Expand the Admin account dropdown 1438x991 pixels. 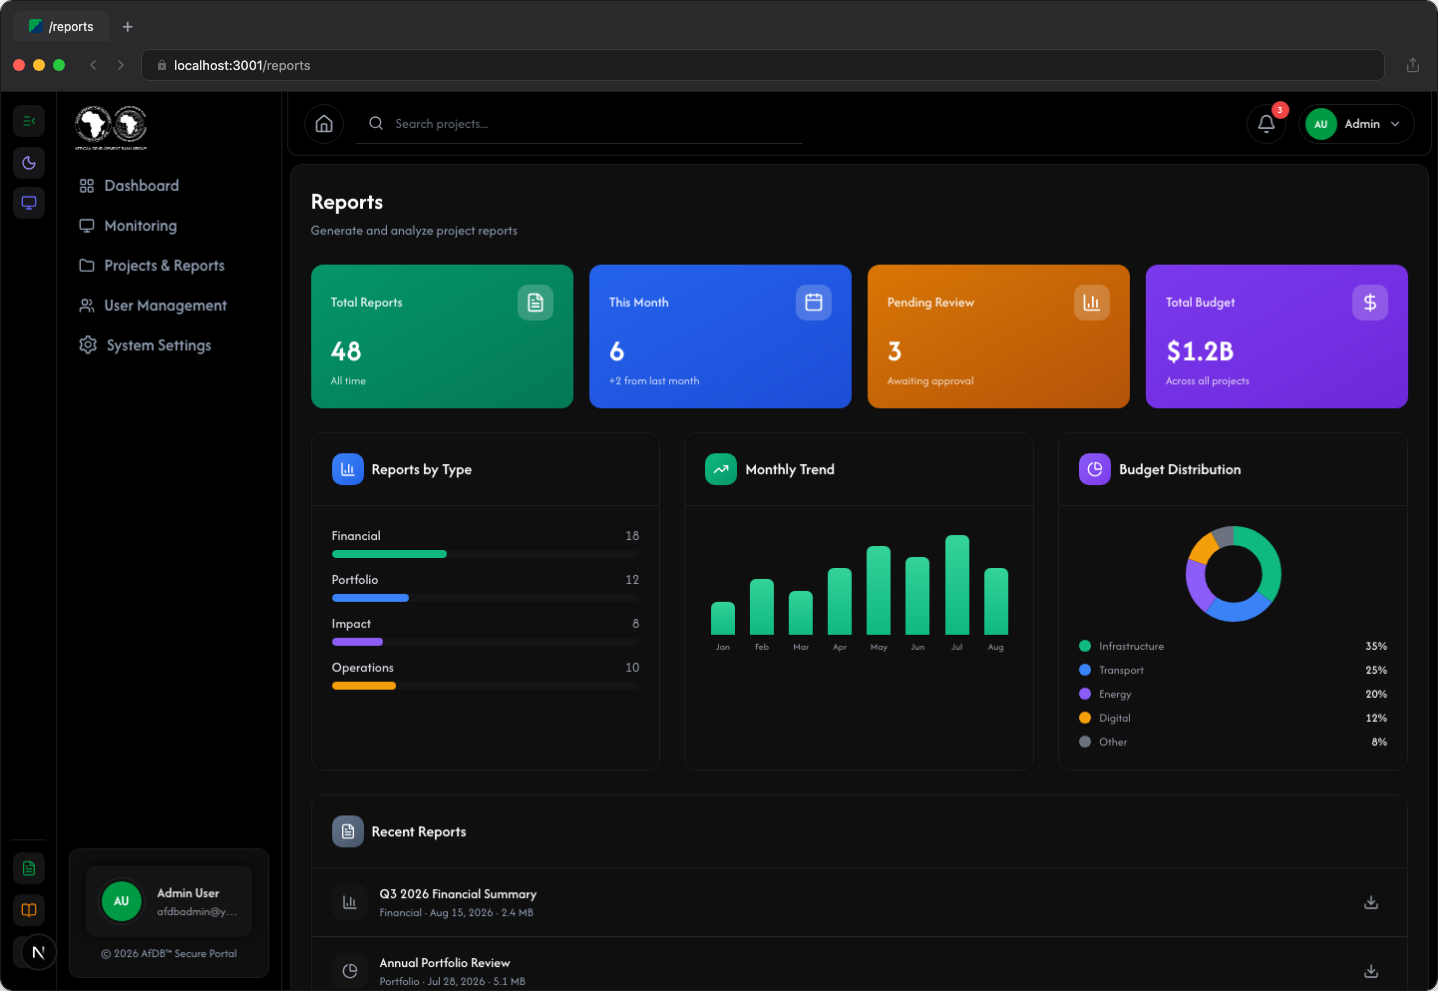[x=1356, y=124]
